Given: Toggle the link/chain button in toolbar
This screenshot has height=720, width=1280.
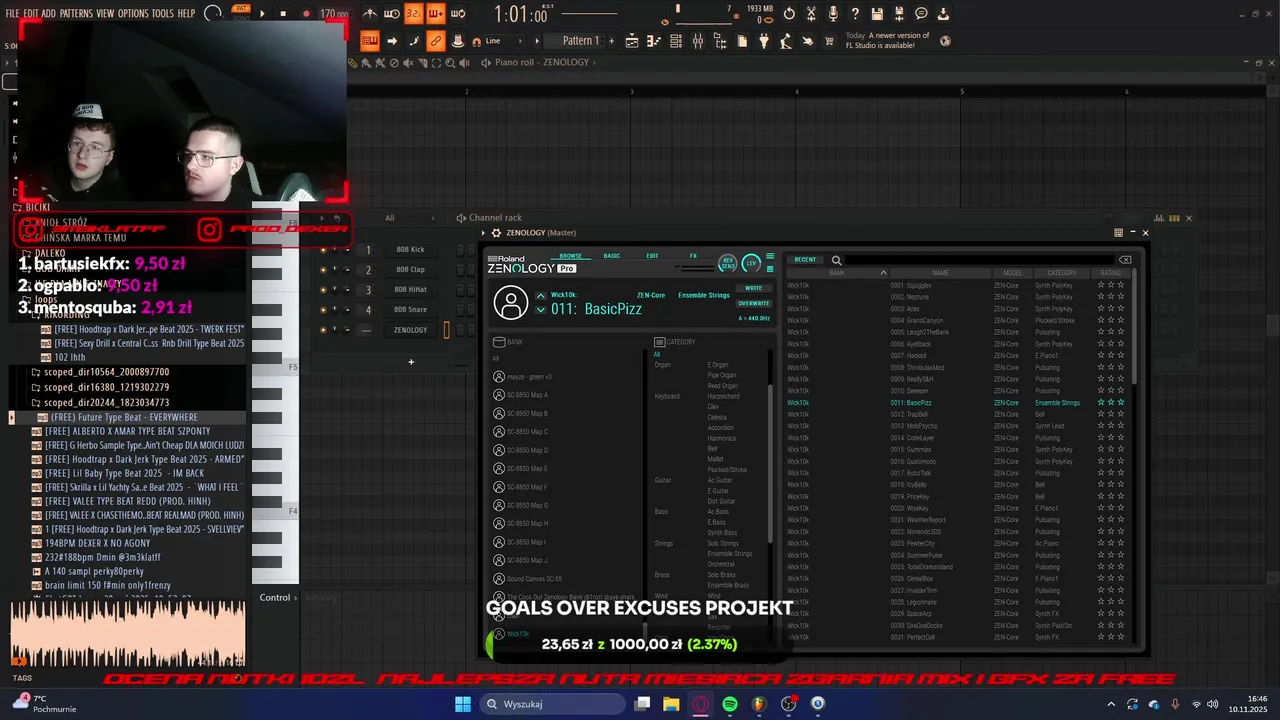Looking at the screenshot, I should pyautogui.click(x=435, y=41).
